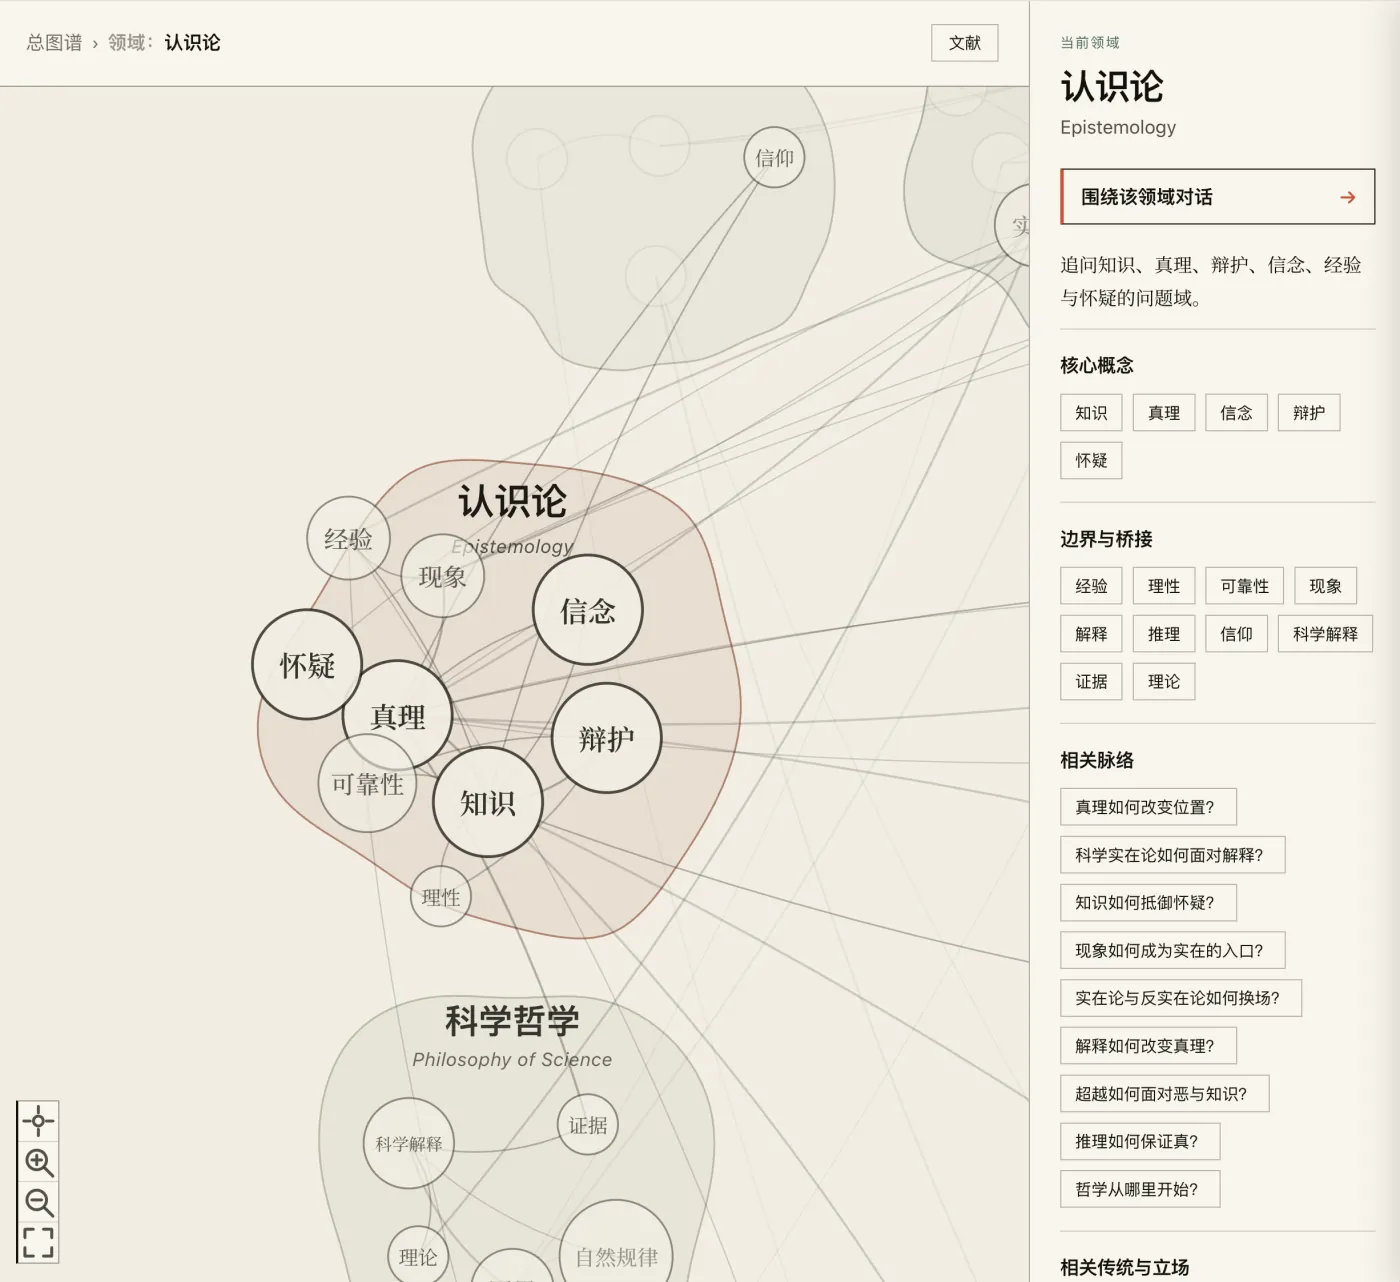Select the 信仰 node in the graph
Screen dimensions: 1400x1282
click(x=774, y=158)
